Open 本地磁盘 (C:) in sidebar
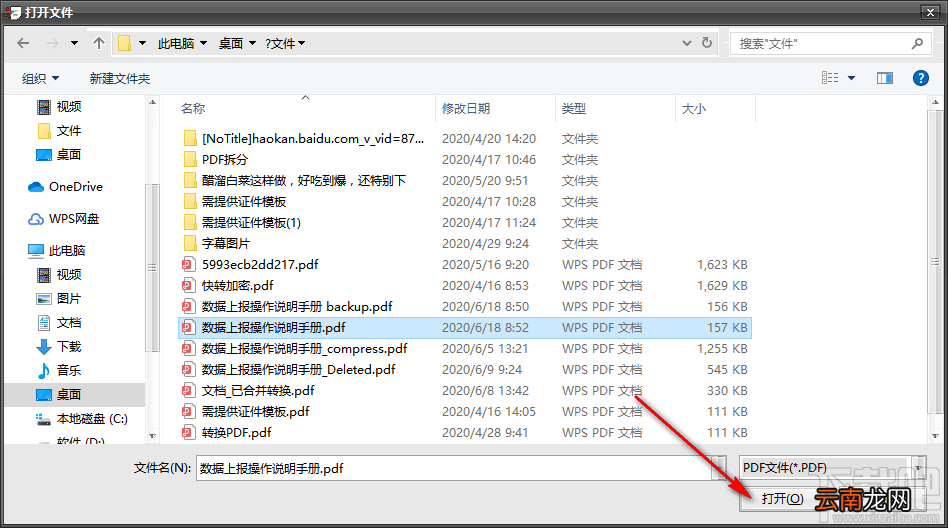948x528 pixels. [x=82, y=419]
